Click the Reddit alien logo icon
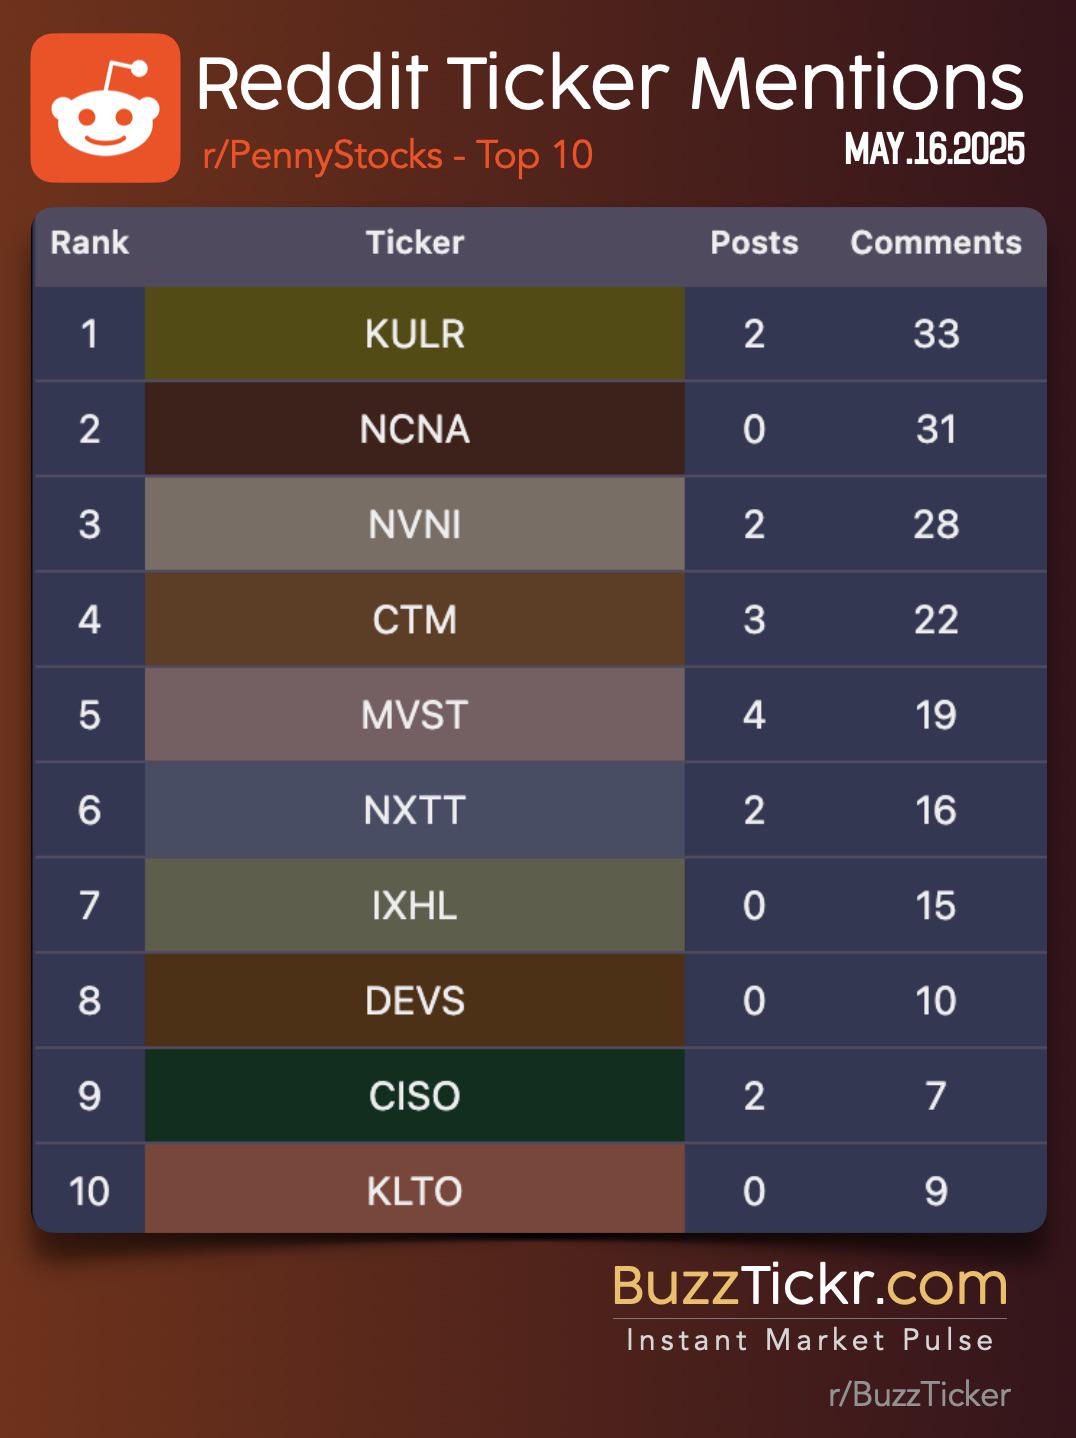Viewport: 1076px width, 1438px height. pyautogui.click(x=106, y=108)
